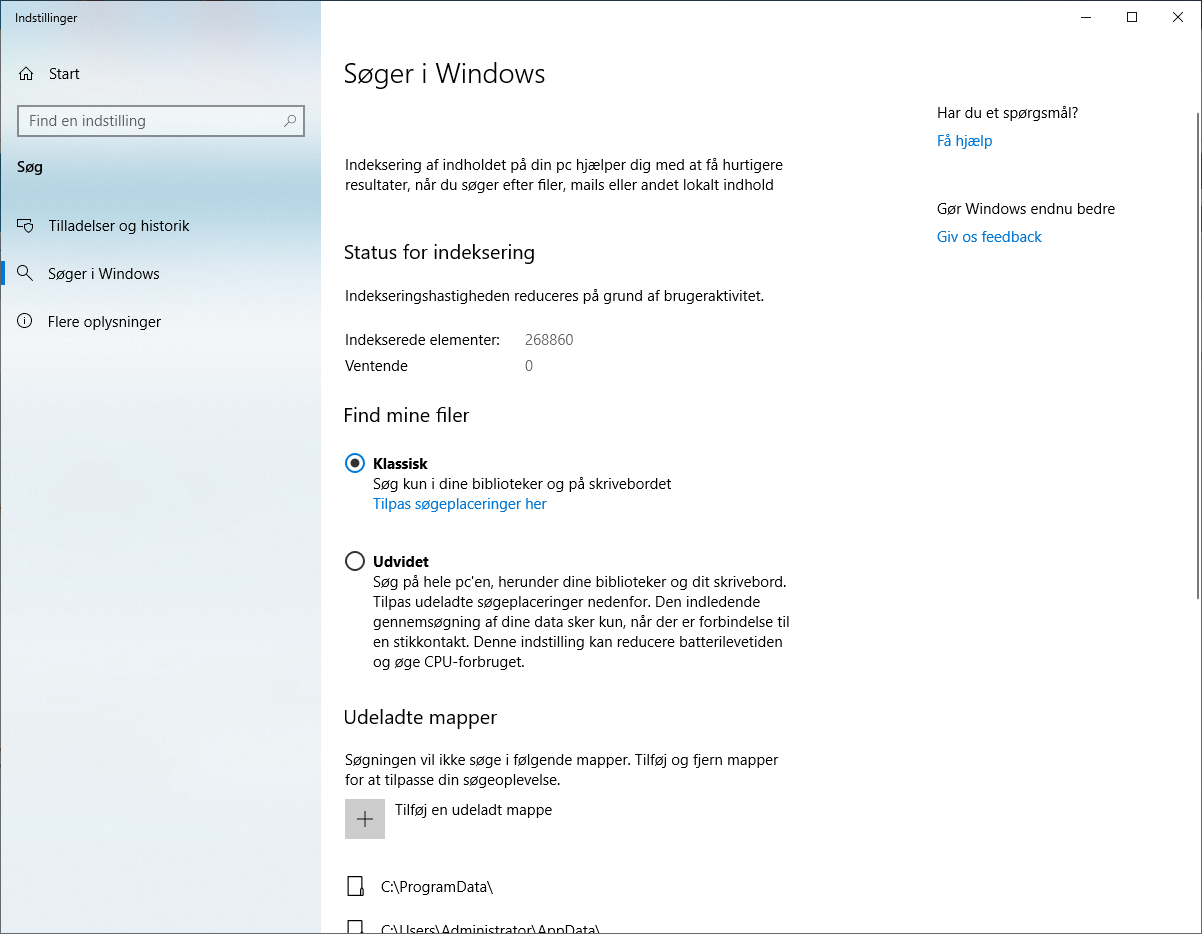Click the Tilladelser og historik permissions icon
Image resolution: width=1202 pixels, height=934 pixels.
coord(24,225)
